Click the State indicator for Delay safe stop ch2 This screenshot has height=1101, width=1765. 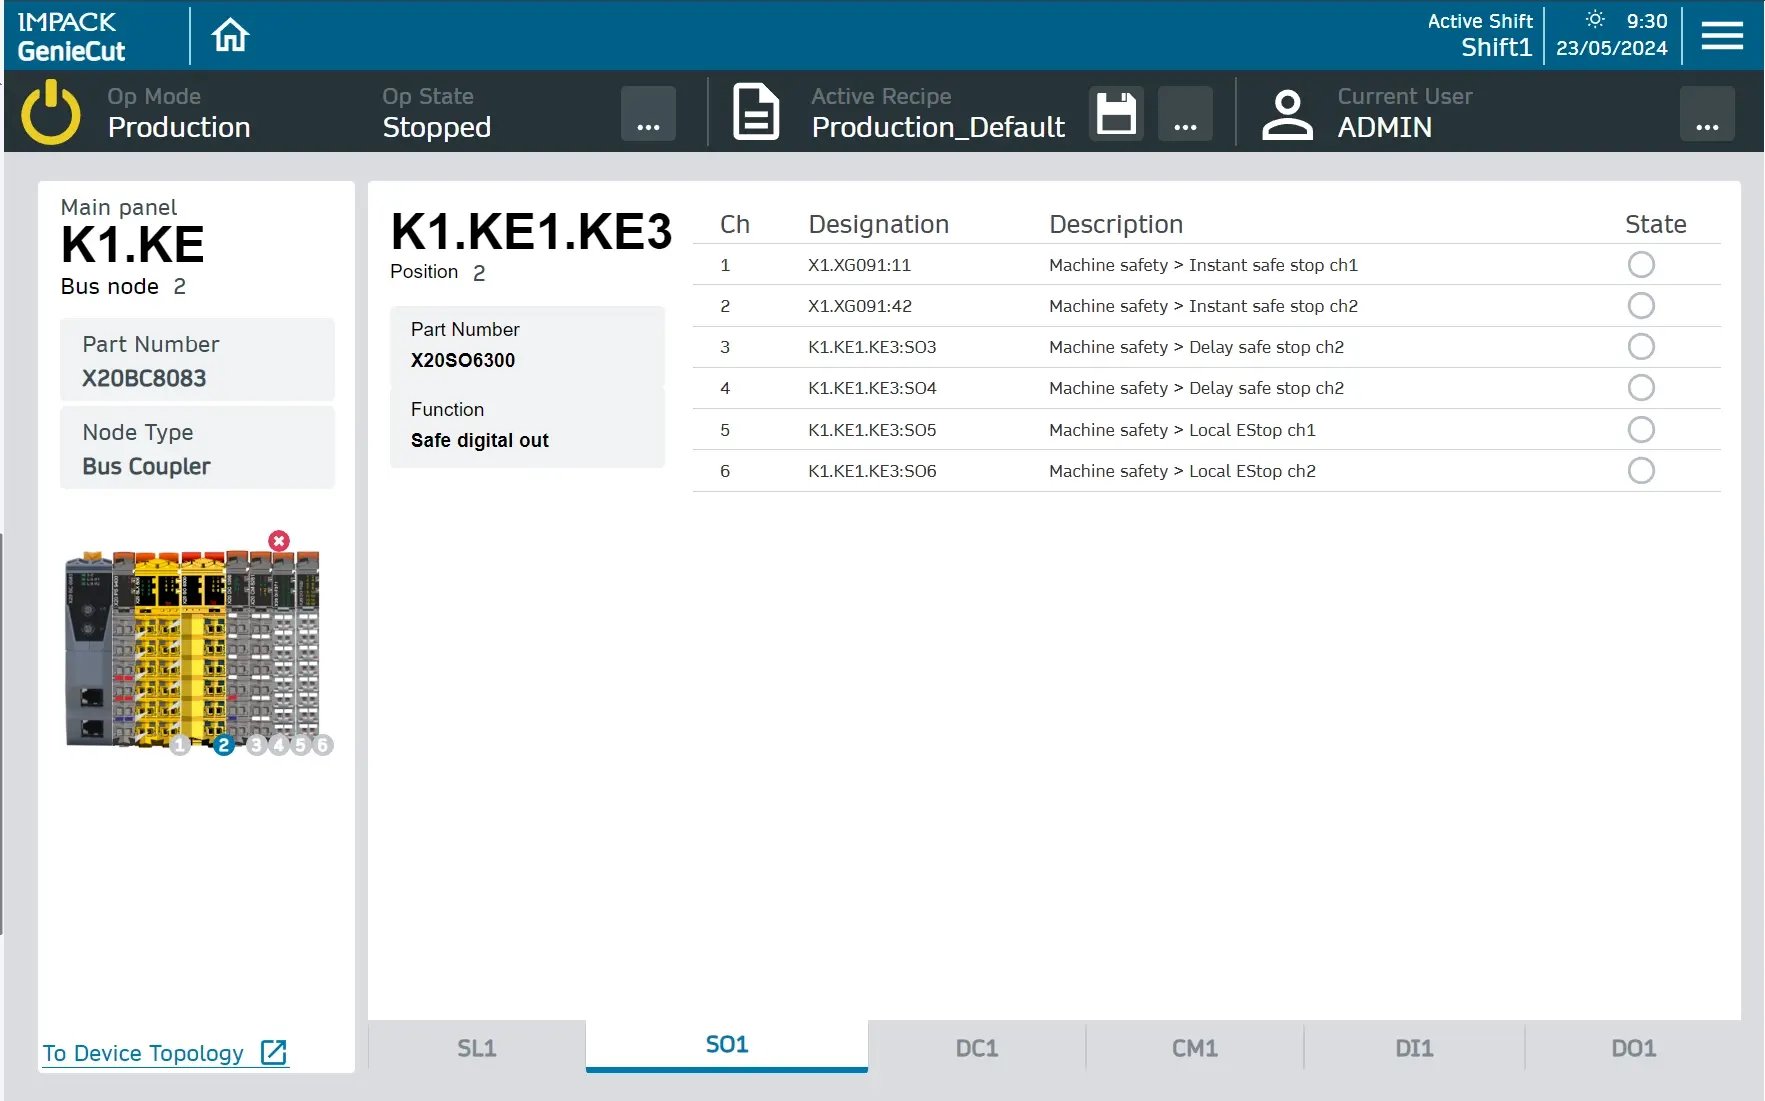click(1640, 347)
